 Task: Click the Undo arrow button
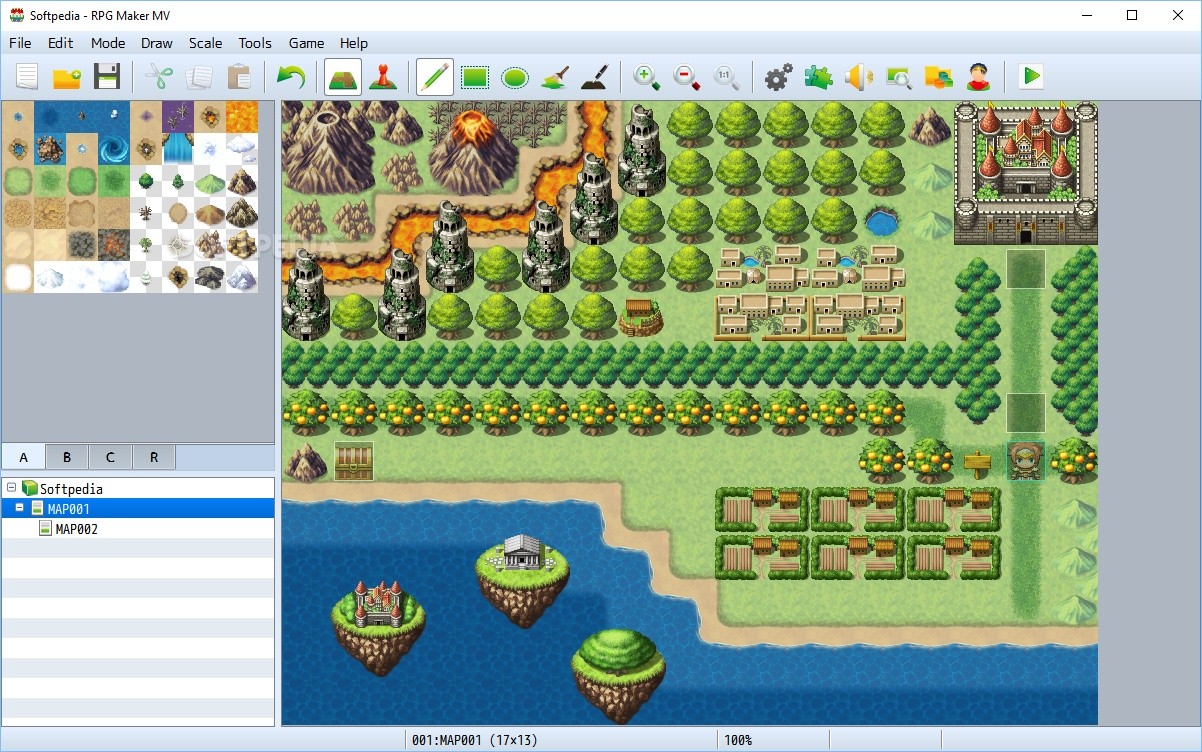pyautogui.click(x=291, y=76)
